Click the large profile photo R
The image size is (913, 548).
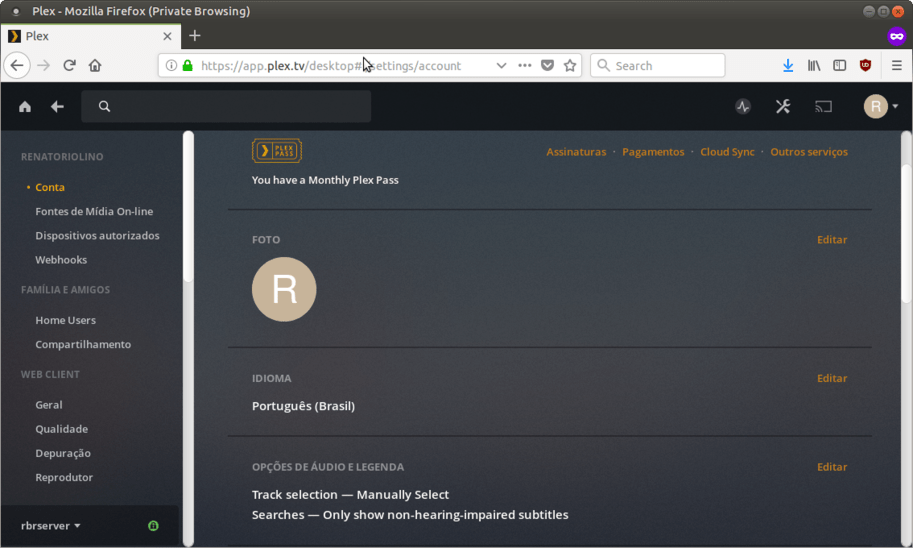[x=284, y=289]
